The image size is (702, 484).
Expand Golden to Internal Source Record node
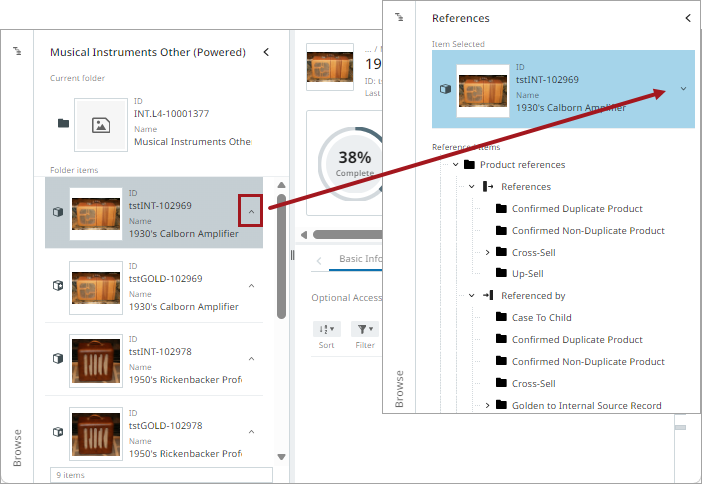point(488,406)
